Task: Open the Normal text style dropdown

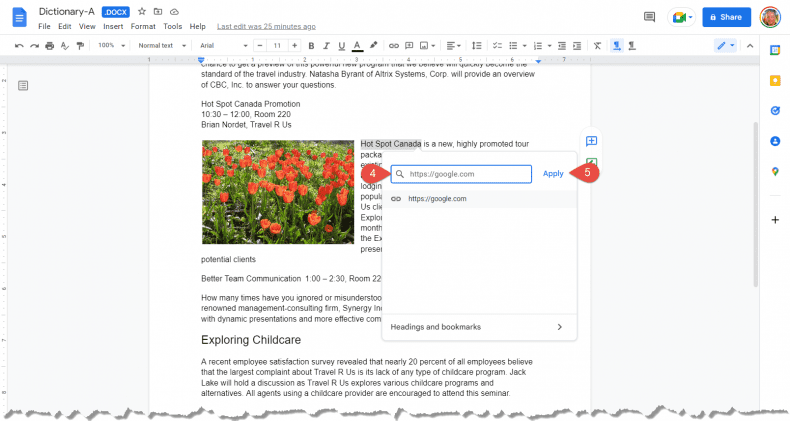Action: 160,46
